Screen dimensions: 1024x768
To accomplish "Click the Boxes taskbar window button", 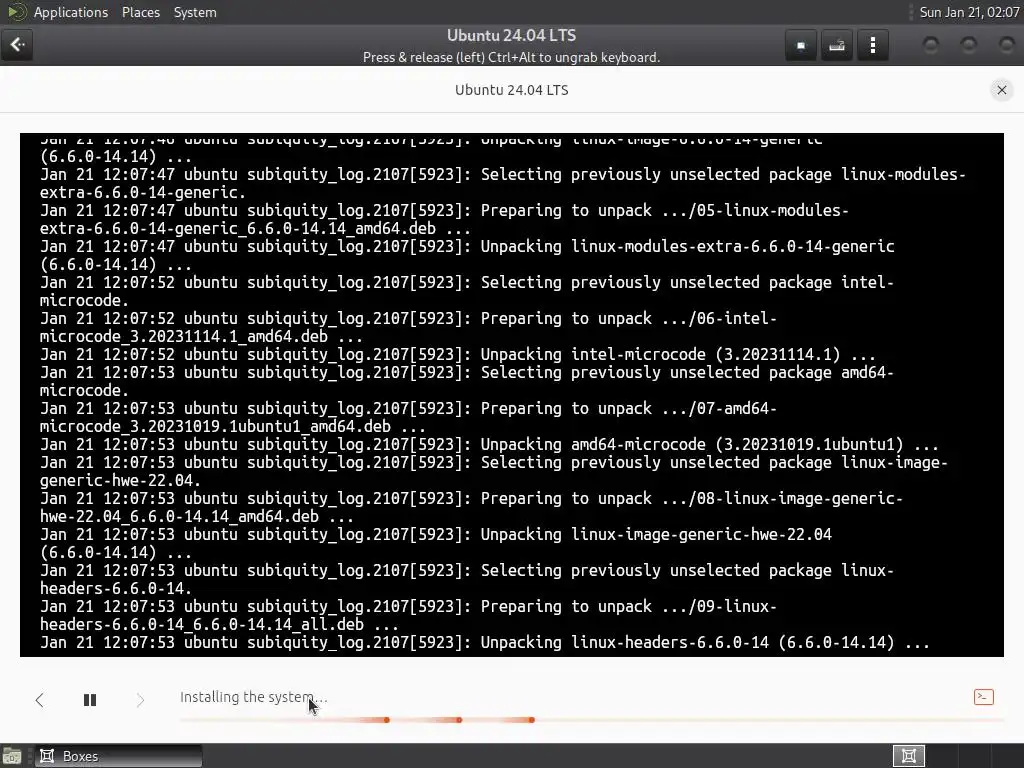I will 118,756.
